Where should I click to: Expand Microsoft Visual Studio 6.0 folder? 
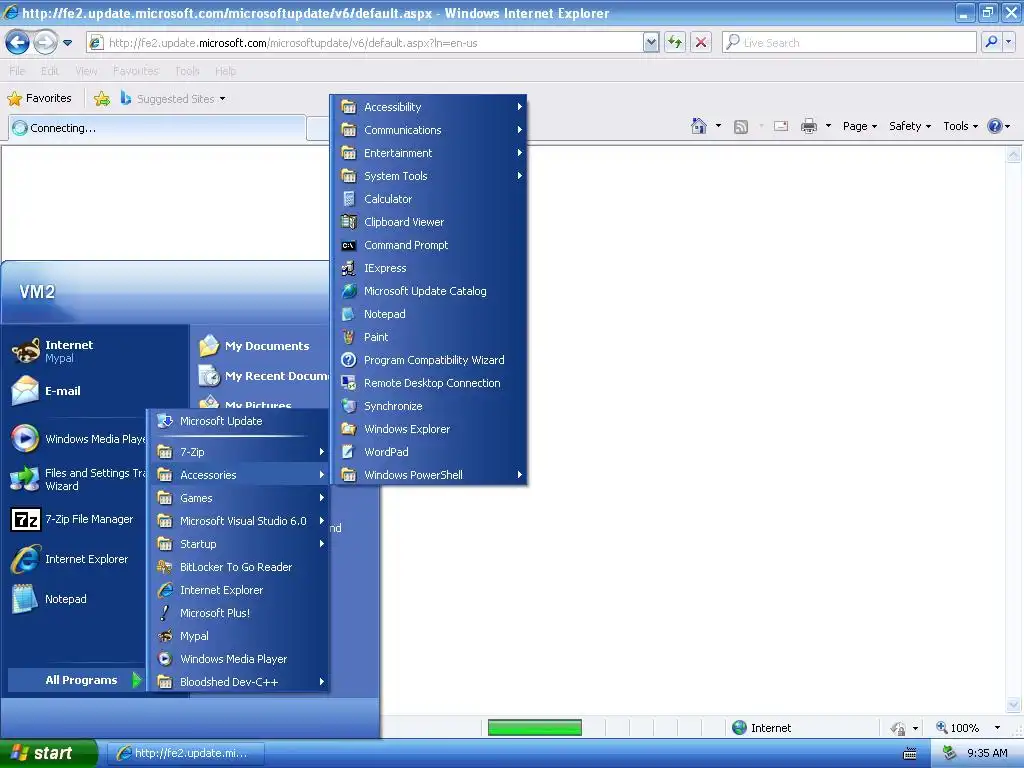tap(238, 521)
